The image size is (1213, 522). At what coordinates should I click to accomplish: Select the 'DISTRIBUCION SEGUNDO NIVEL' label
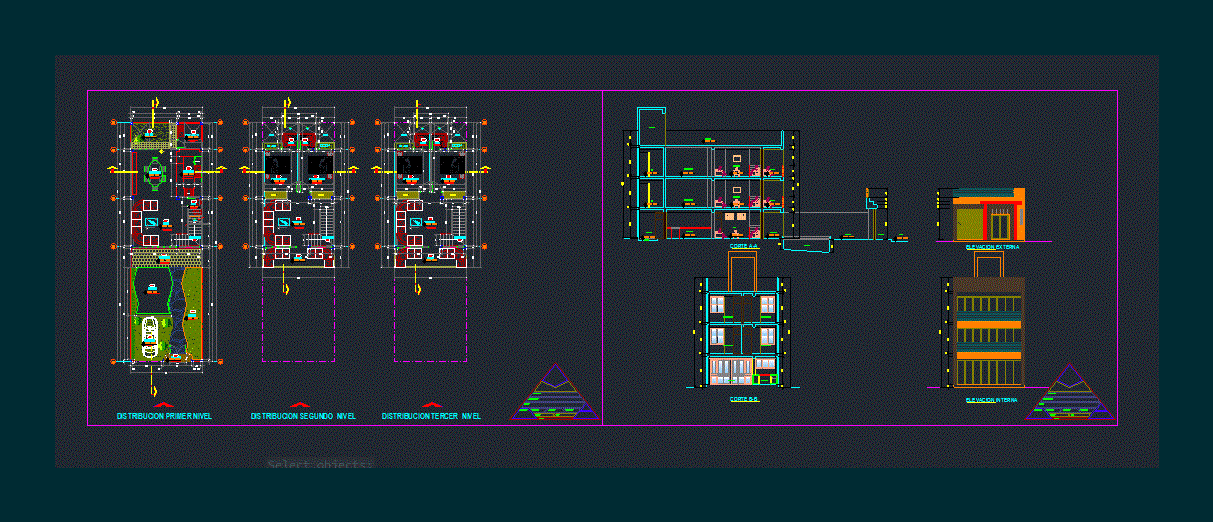303,416
